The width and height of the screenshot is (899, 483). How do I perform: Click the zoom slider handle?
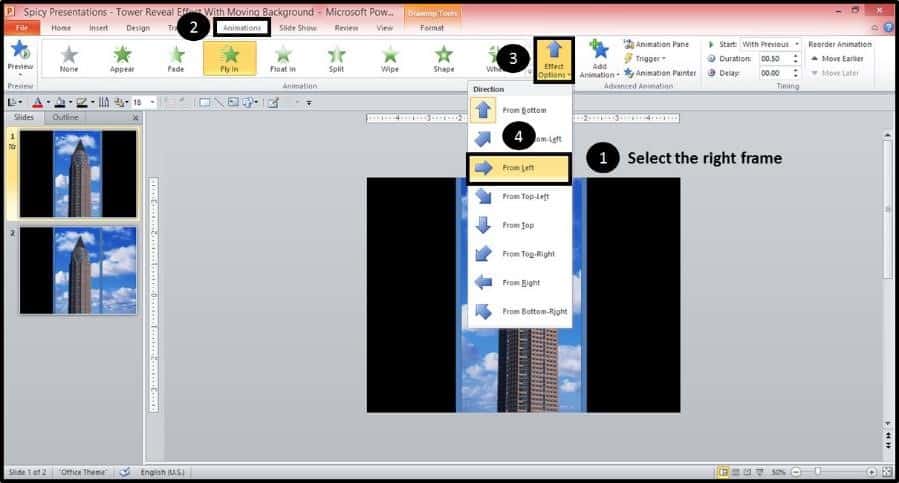(x=818, y=471)
